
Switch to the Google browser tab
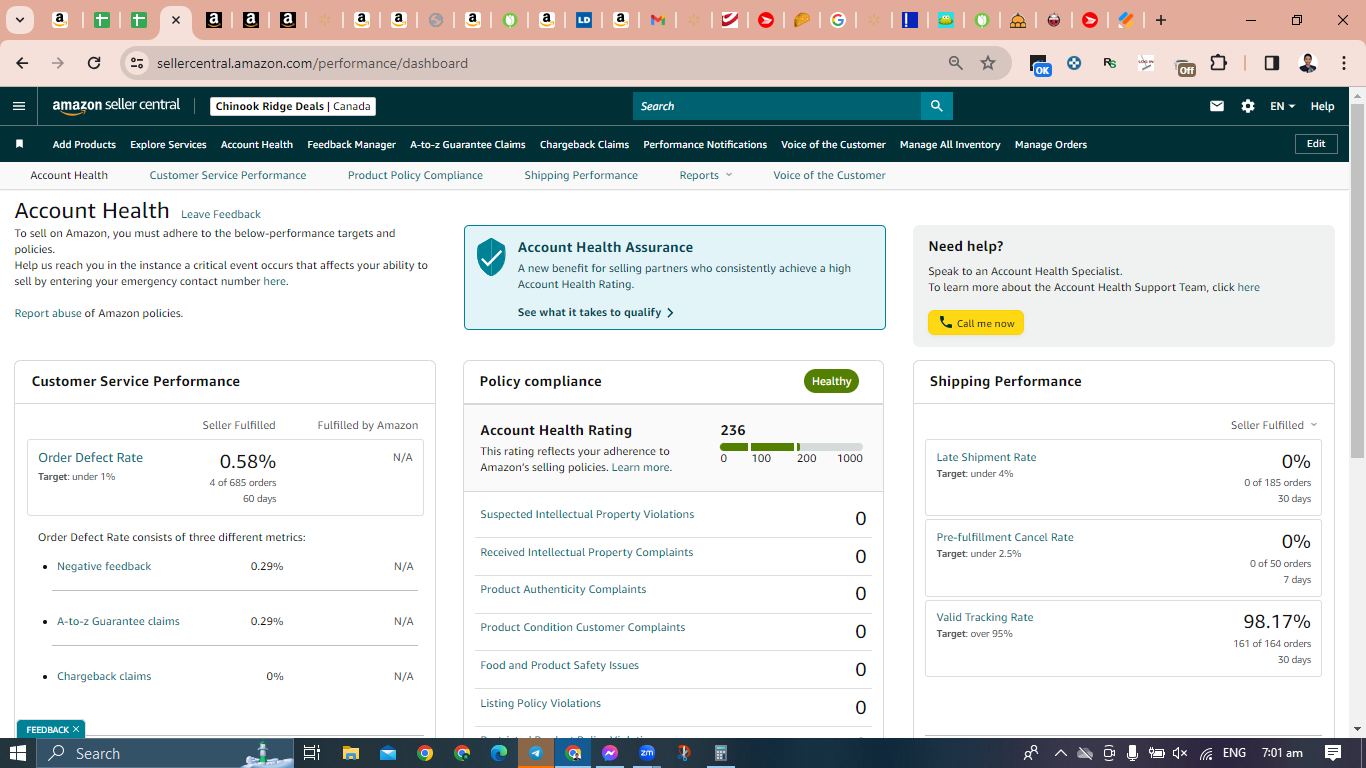[838, 20]
